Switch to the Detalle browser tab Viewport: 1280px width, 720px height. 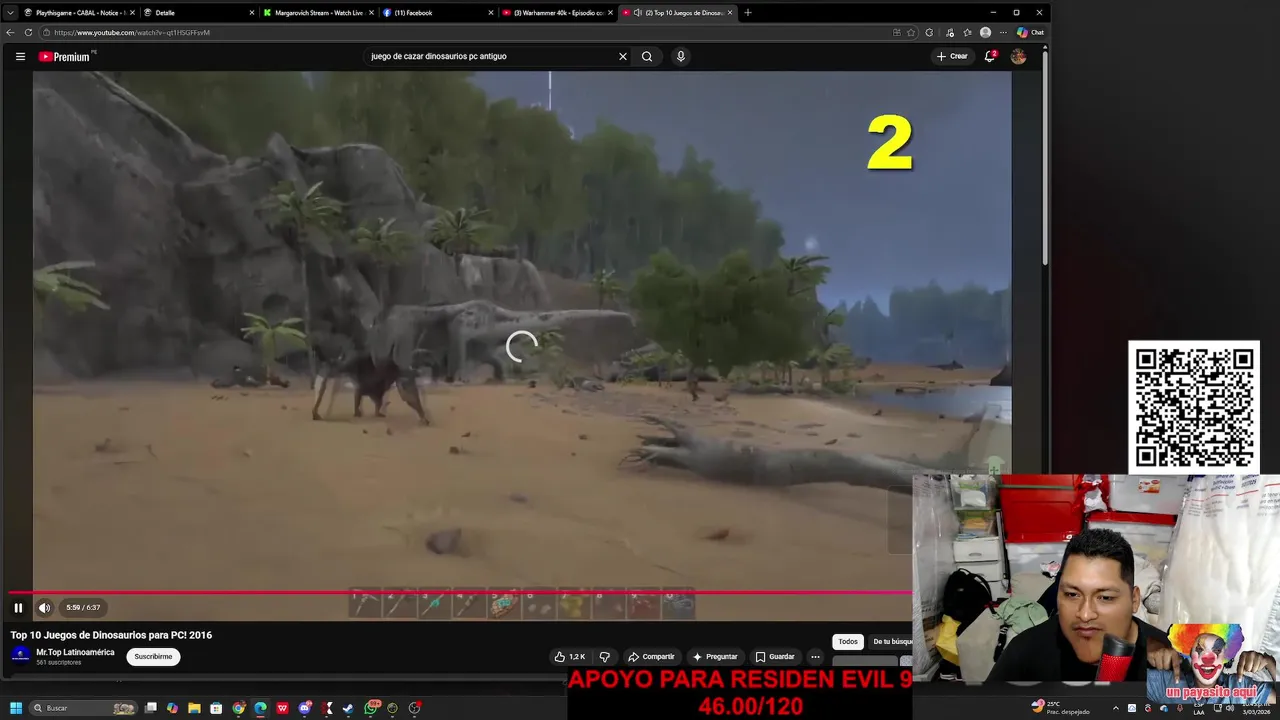tap(197, 13)
